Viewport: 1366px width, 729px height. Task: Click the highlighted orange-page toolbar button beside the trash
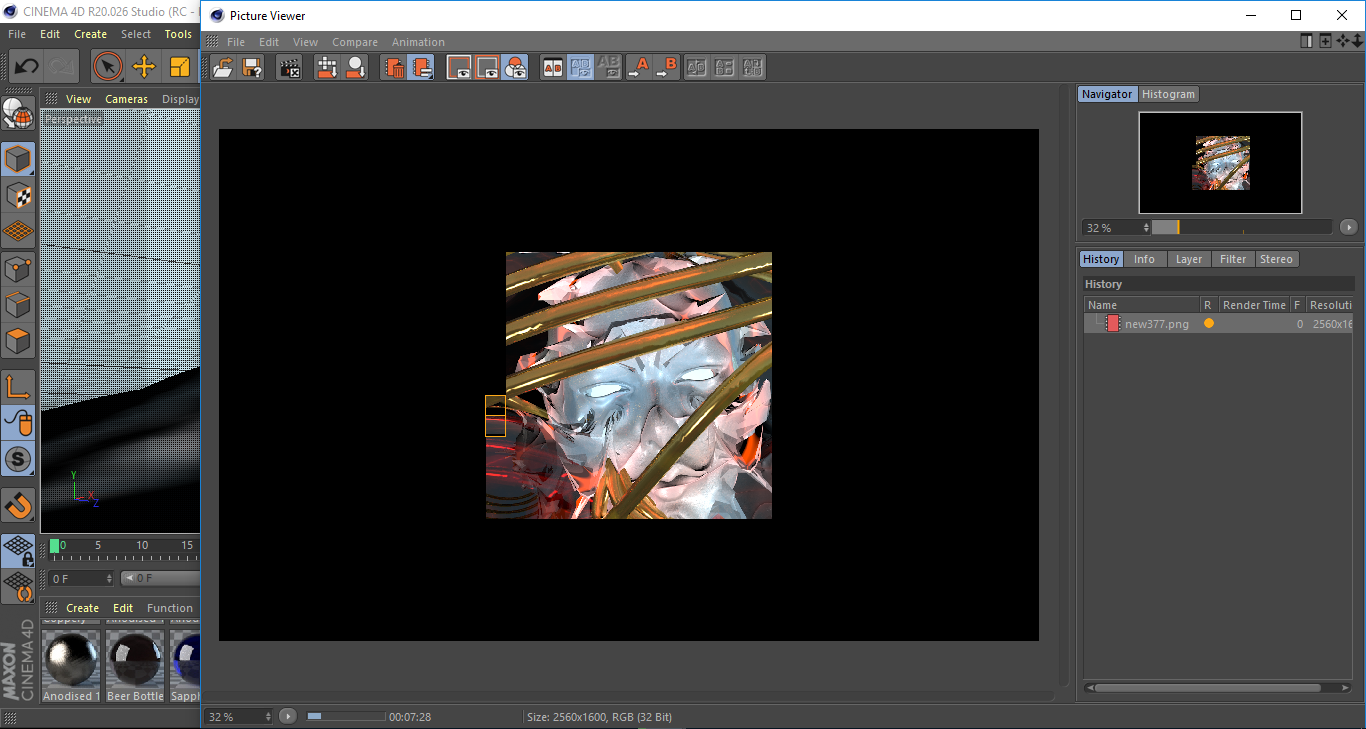[421, 67]
